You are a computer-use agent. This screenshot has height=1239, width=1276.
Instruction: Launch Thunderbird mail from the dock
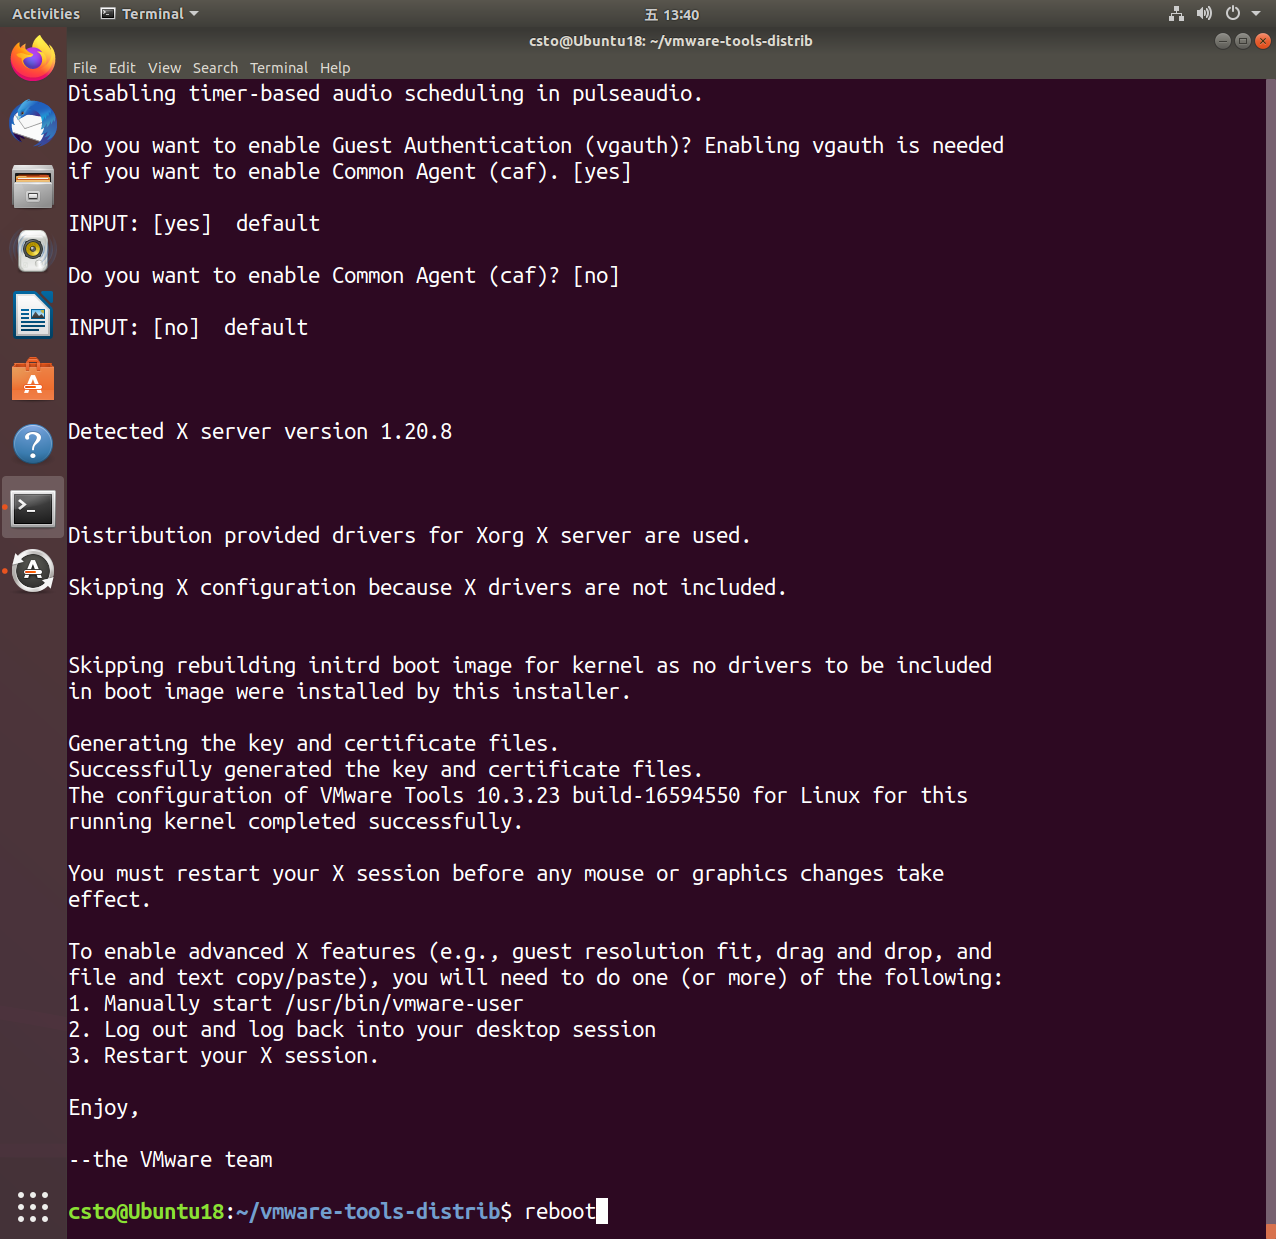point(33,123)
